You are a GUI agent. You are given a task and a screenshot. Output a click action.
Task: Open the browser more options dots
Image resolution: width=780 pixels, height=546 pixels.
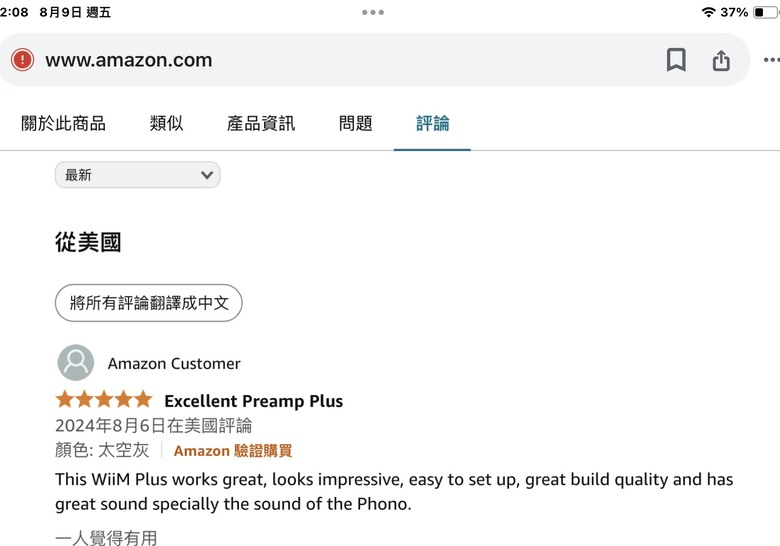(x=772, y=60)
